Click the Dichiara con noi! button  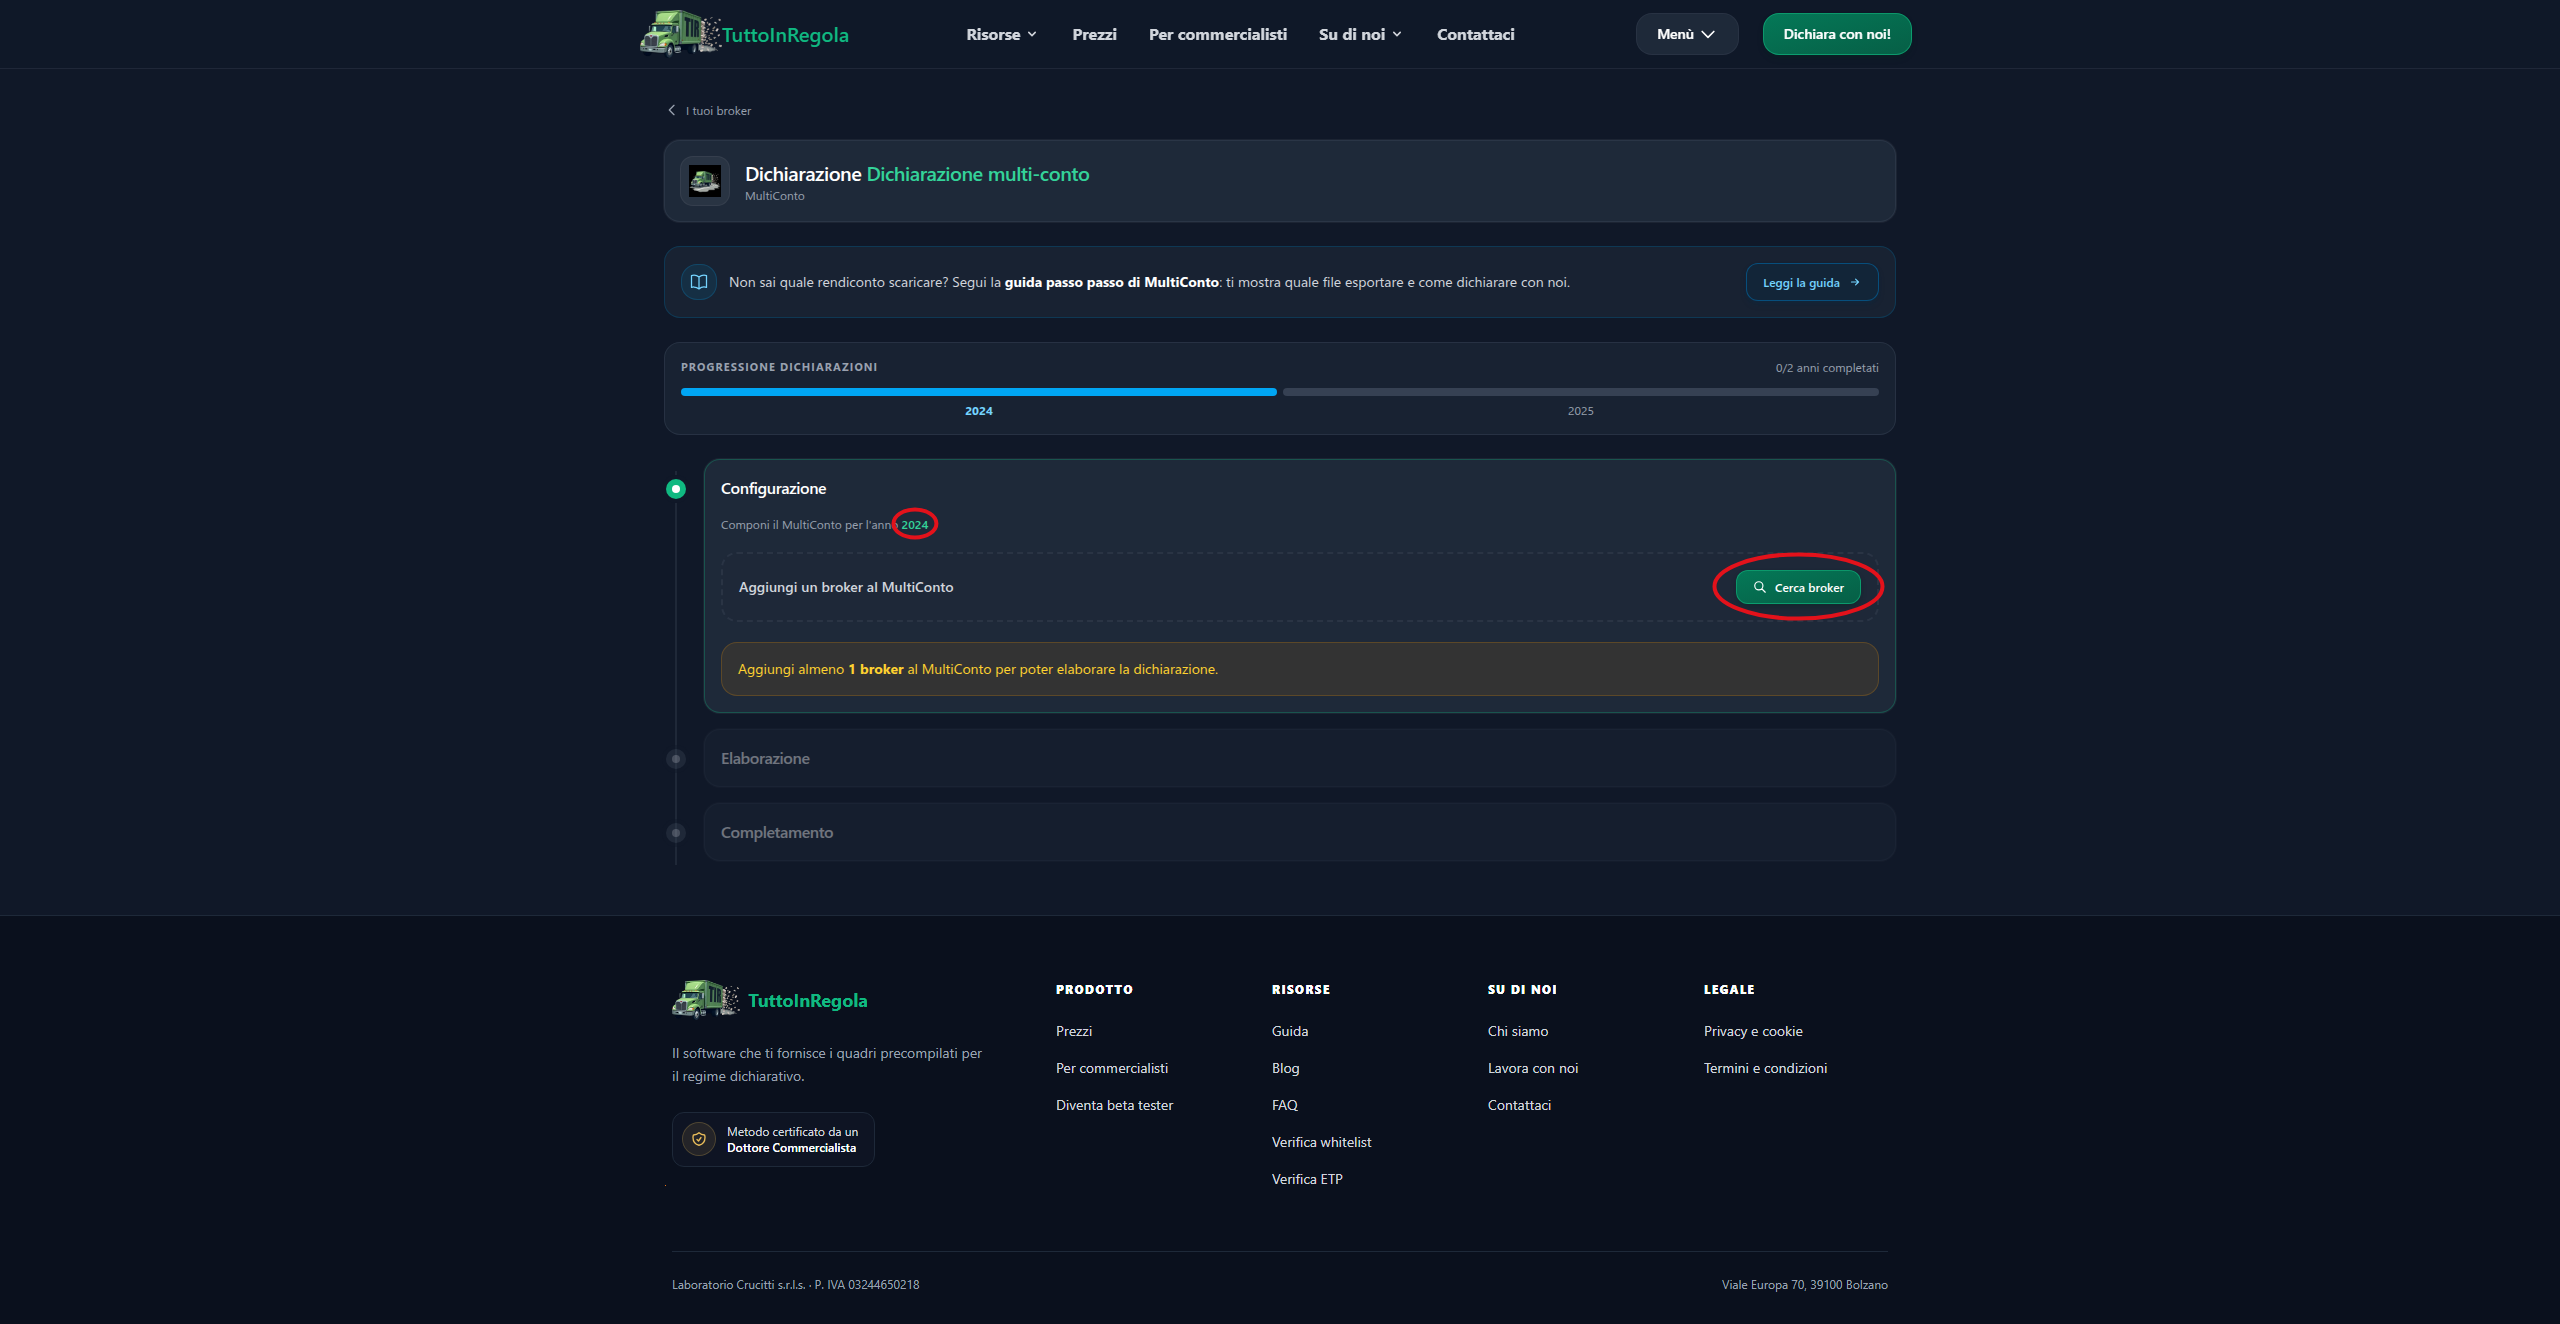1836,34
